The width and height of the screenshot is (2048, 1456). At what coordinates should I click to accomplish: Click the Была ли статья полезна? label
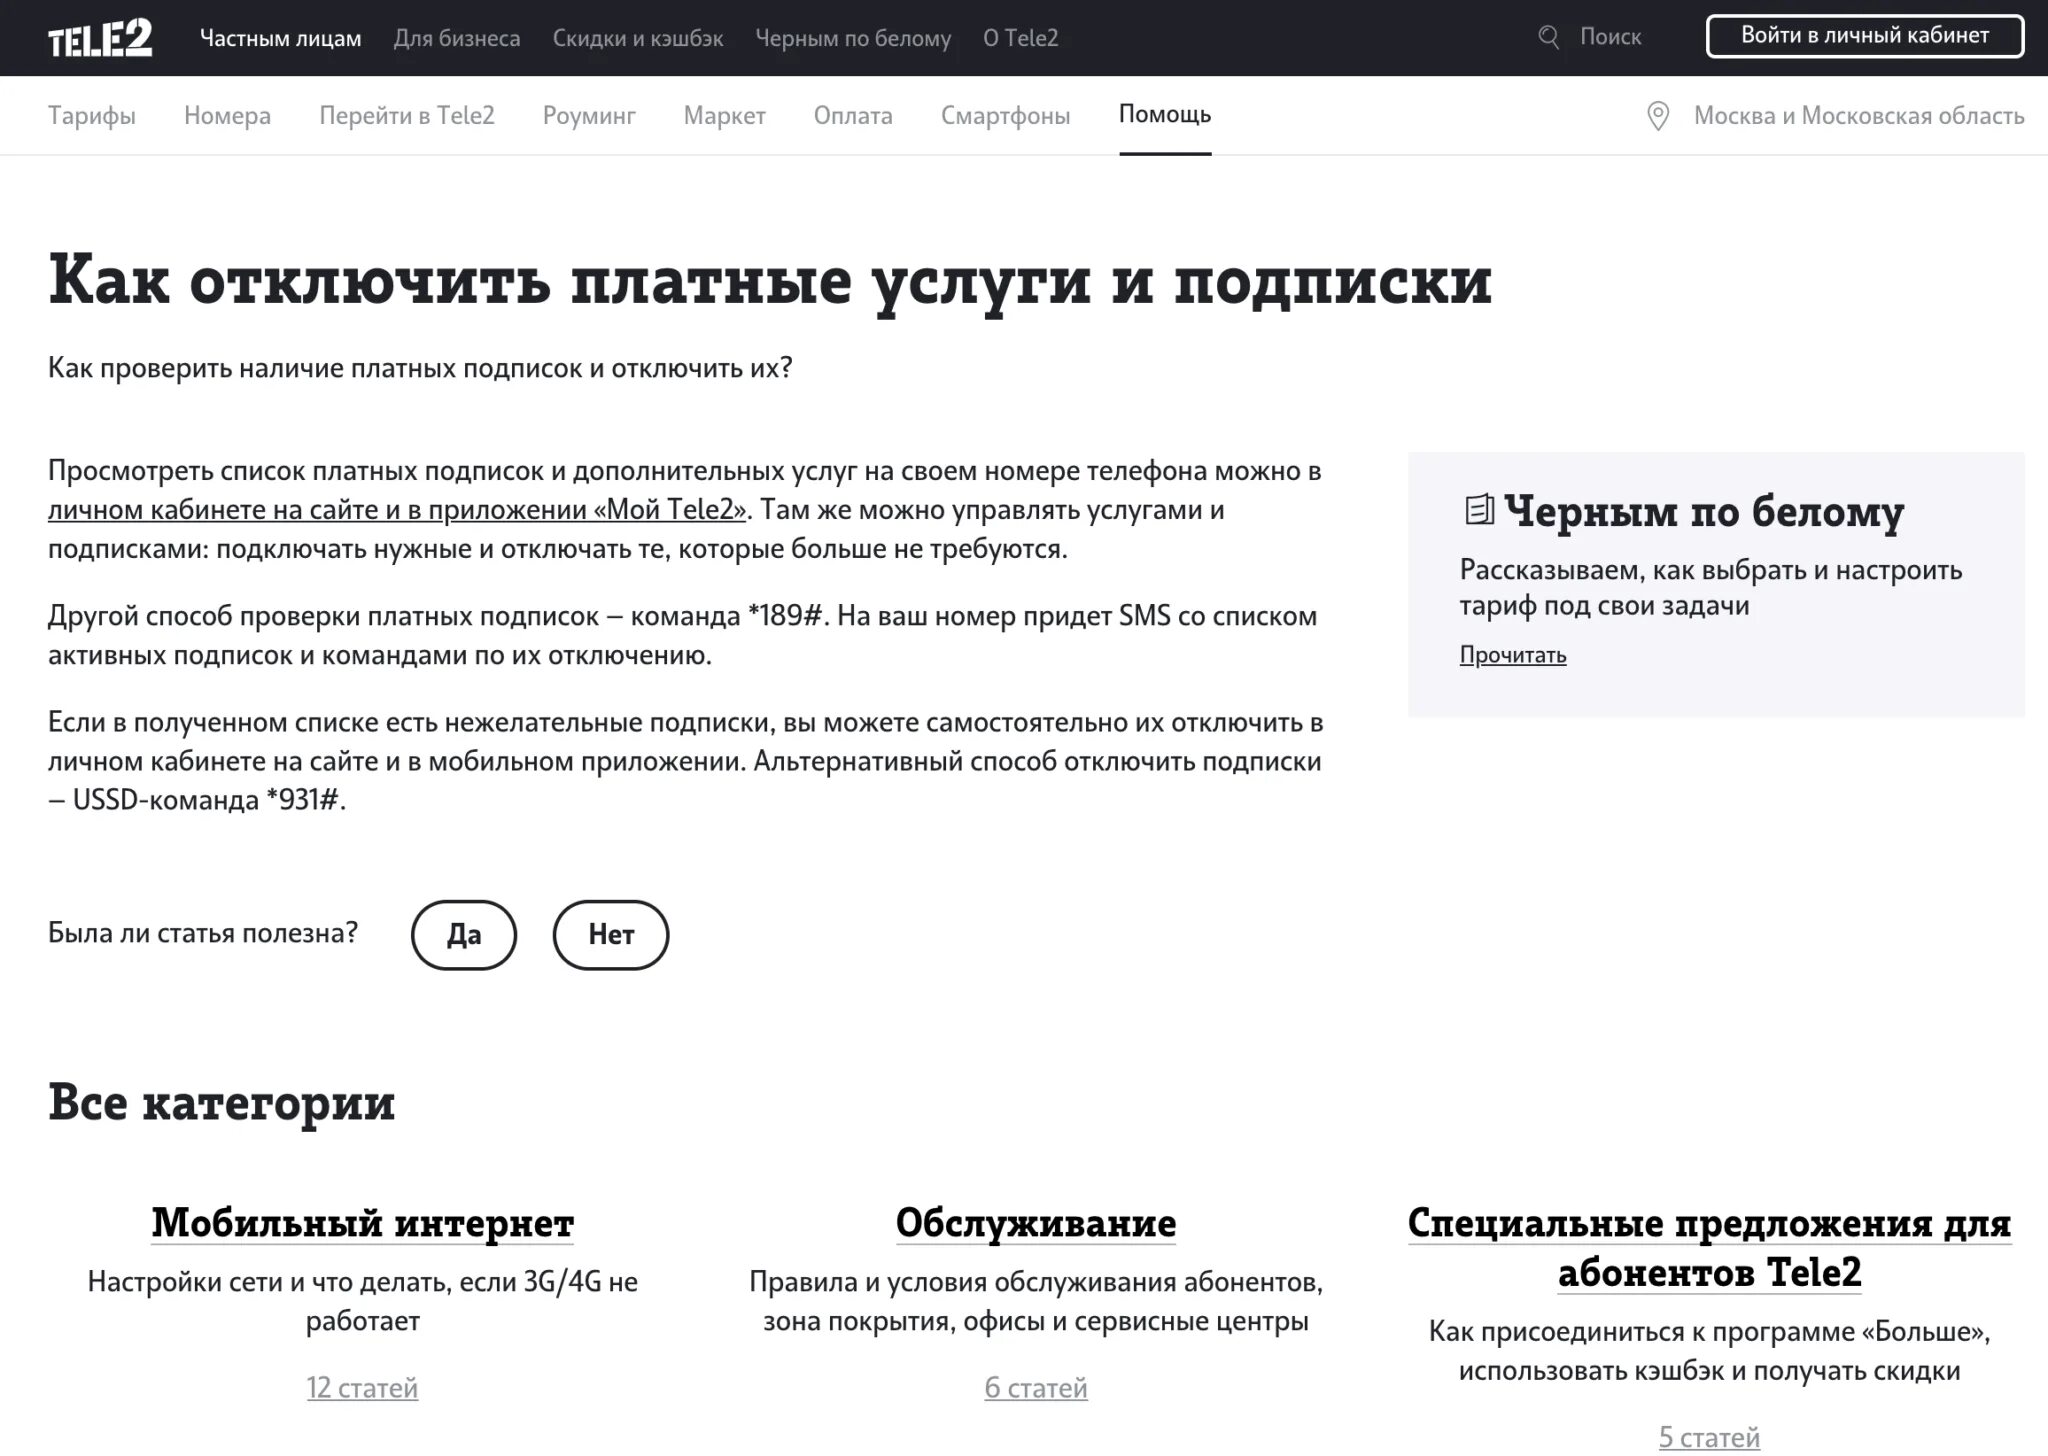pos(203,933)
